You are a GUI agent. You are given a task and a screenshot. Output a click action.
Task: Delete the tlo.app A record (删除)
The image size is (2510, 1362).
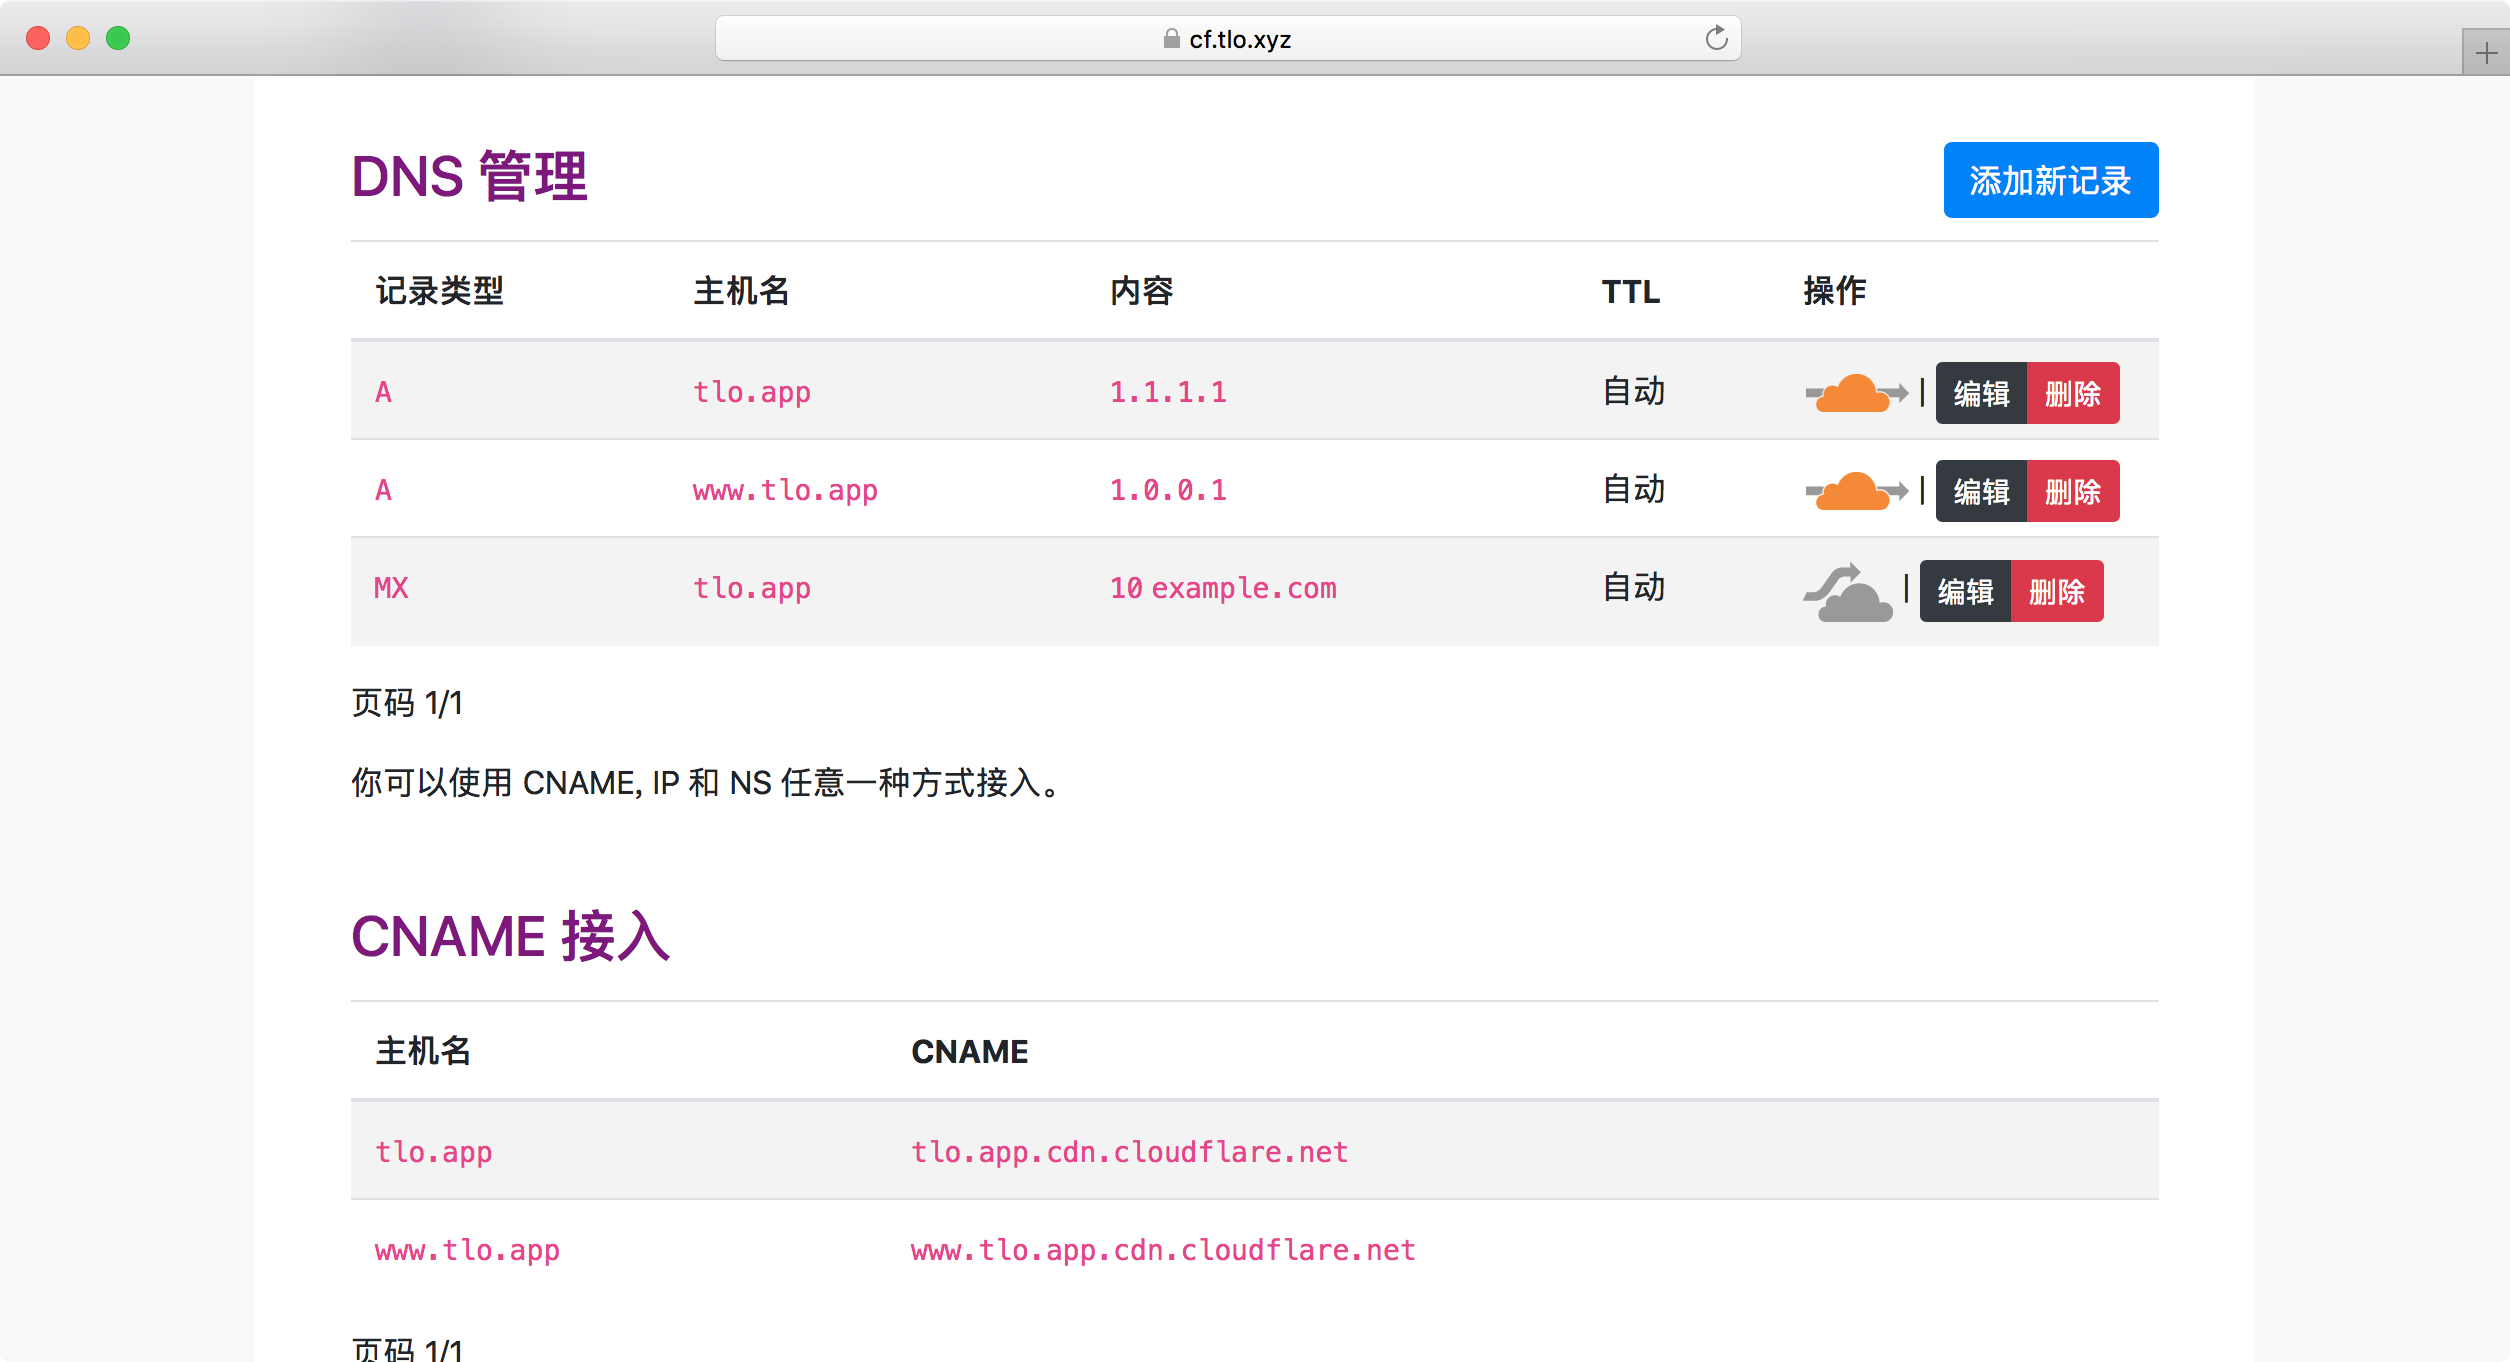click(2073, 393)
